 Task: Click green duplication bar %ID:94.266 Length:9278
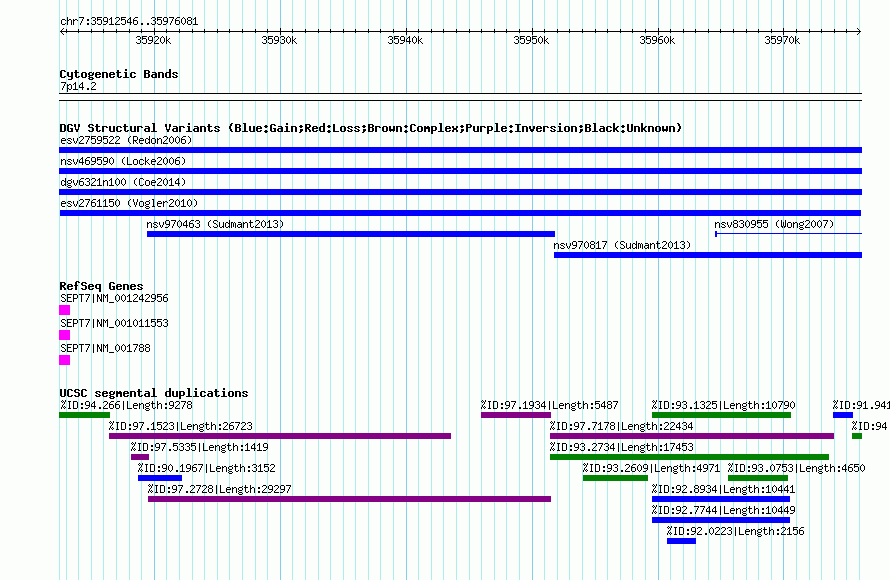pos(85,415)
